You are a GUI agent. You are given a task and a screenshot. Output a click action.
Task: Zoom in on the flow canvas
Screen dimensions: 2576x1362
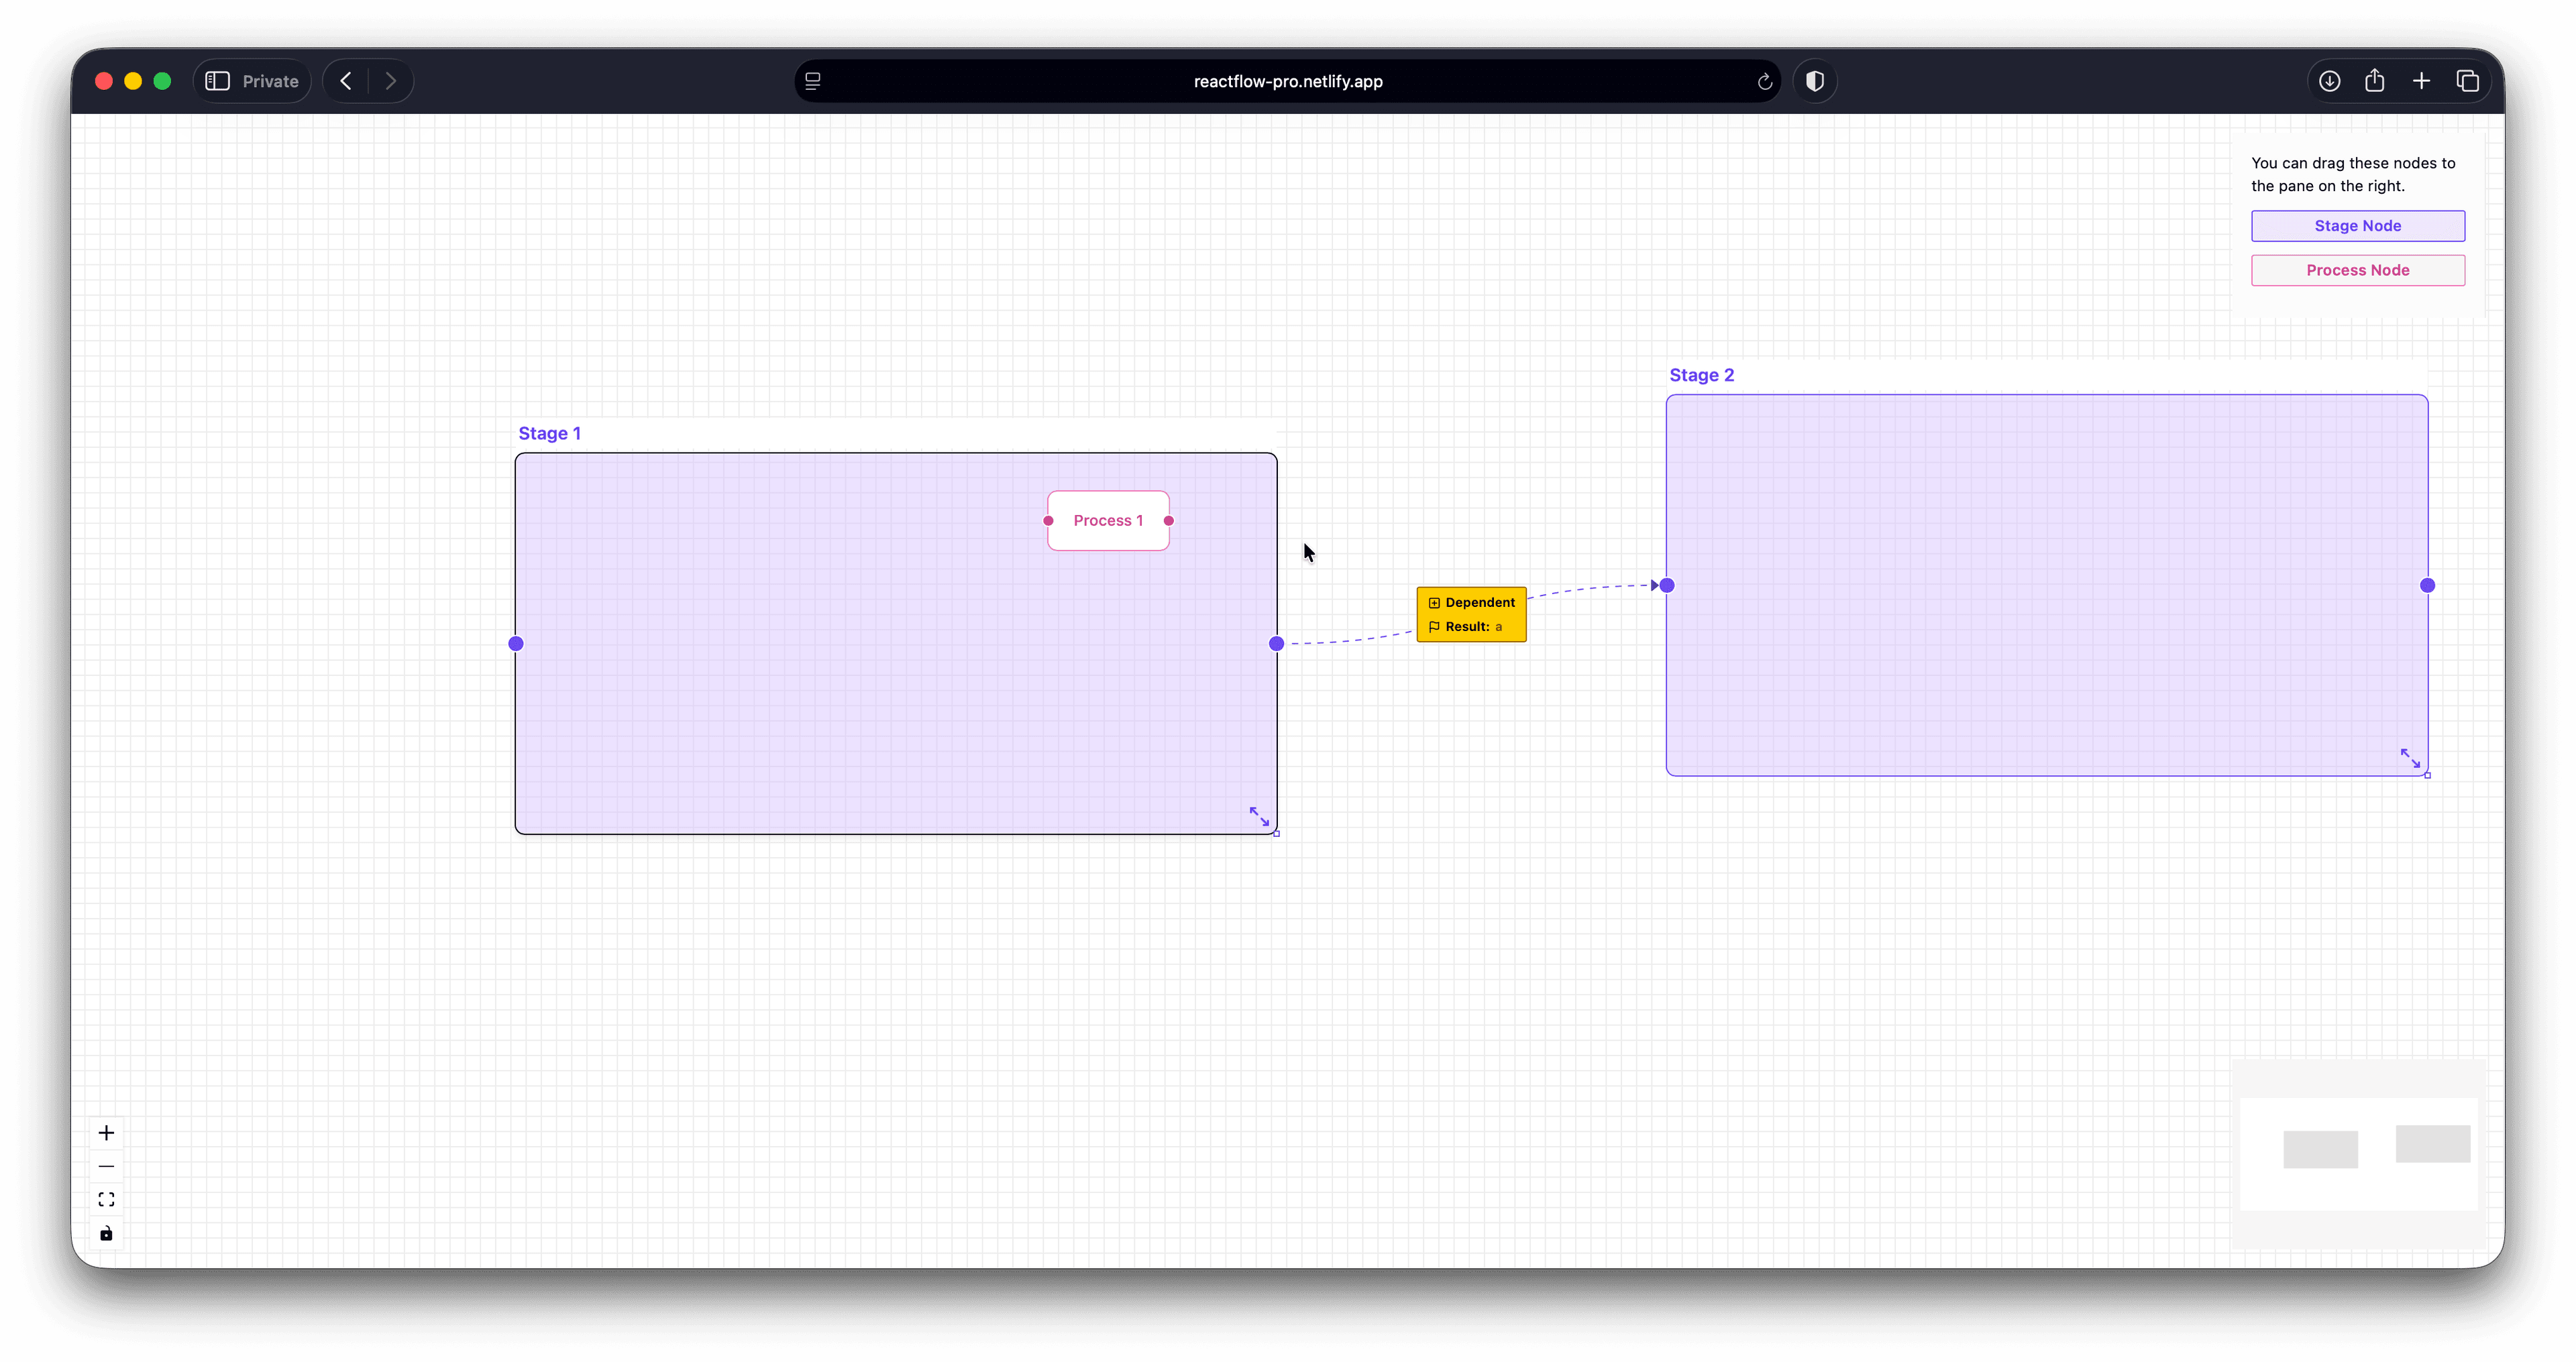pyautogui.click(x=106, y=1133)
